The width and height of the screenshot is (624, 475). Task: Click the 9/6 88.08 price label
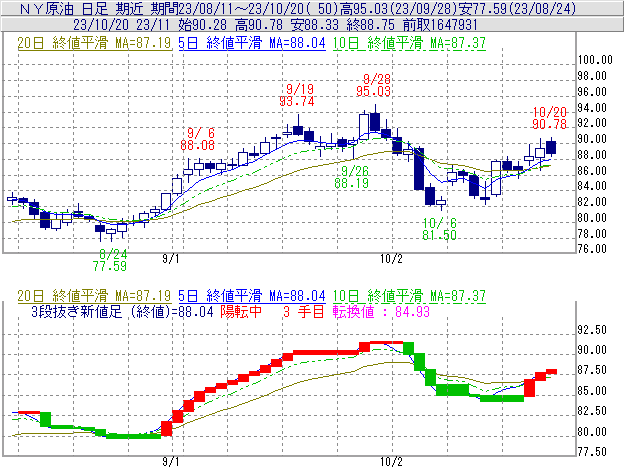coord(197,139)
